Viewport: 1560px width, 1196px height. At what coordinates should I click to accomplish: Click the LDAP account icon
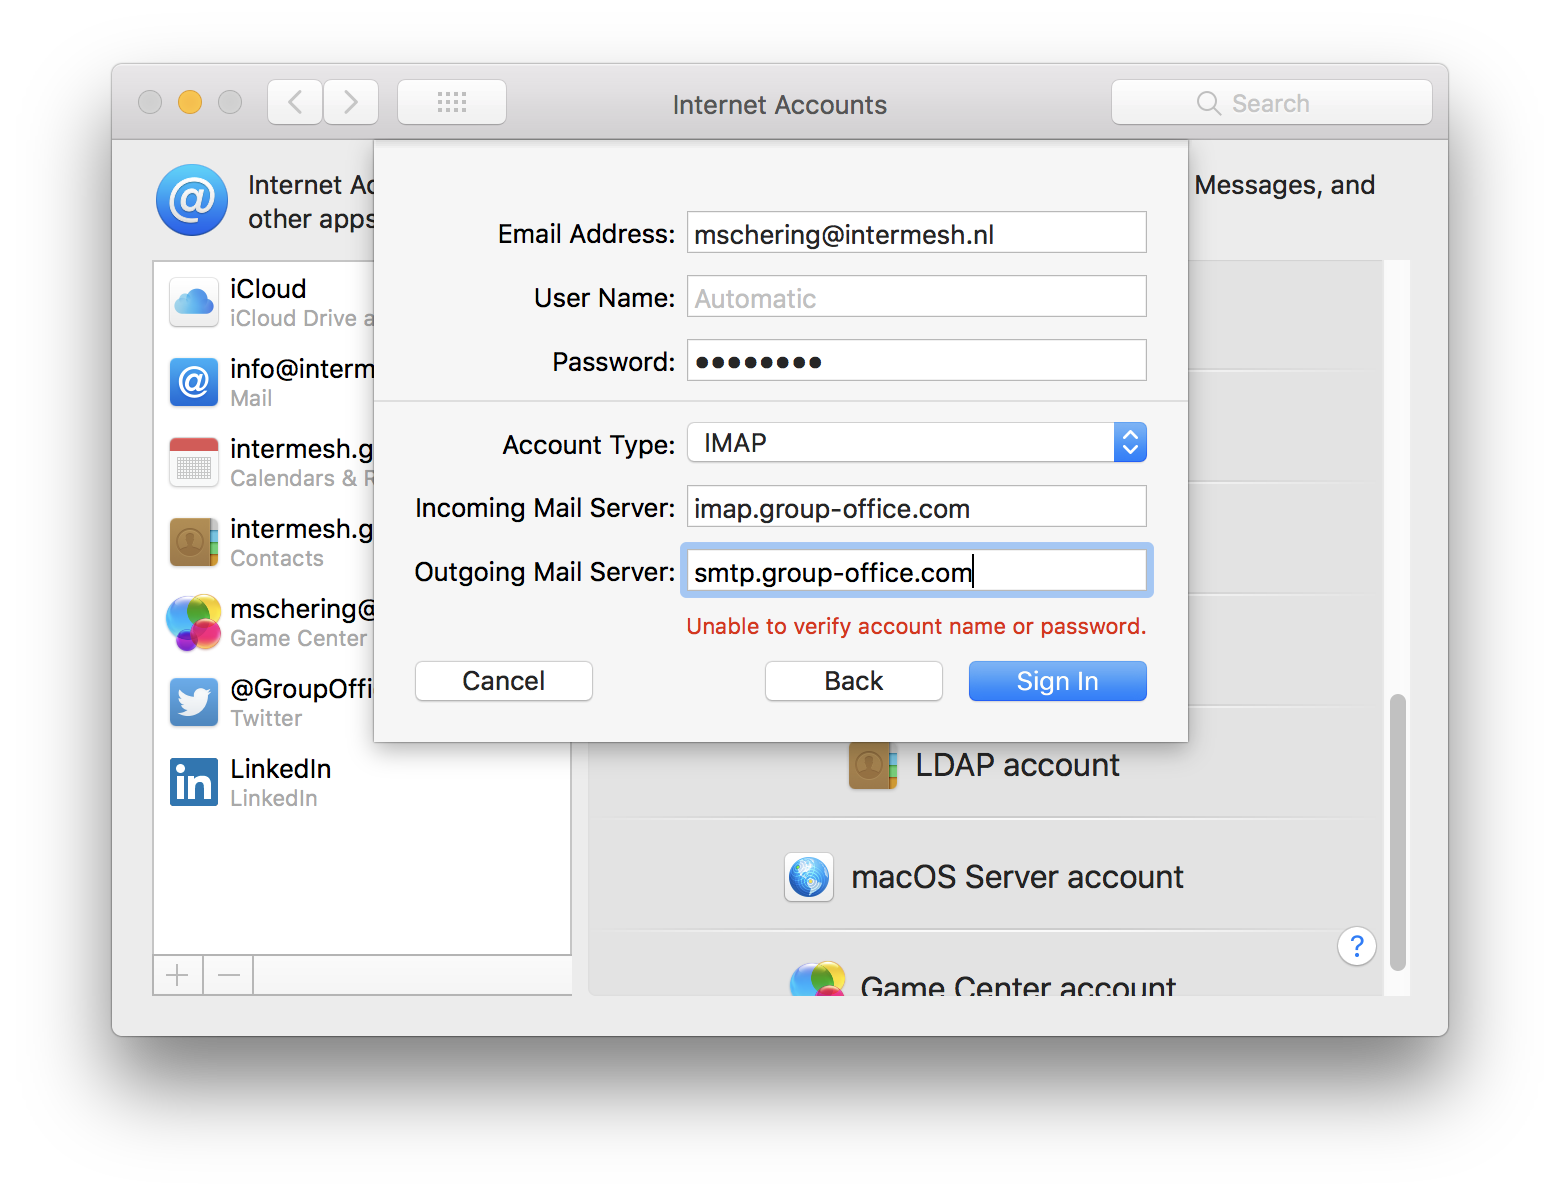click(873, 766)
